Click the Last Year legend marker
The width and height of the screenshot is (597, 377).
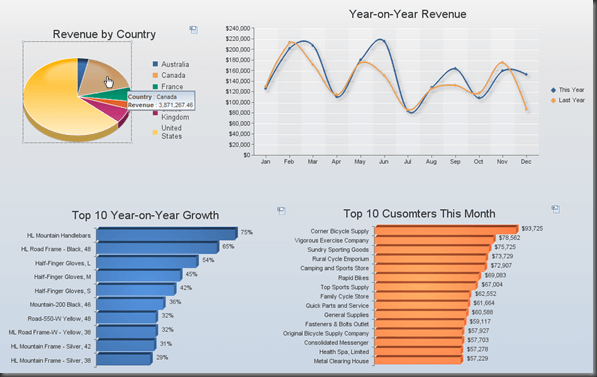coord(553,101)
